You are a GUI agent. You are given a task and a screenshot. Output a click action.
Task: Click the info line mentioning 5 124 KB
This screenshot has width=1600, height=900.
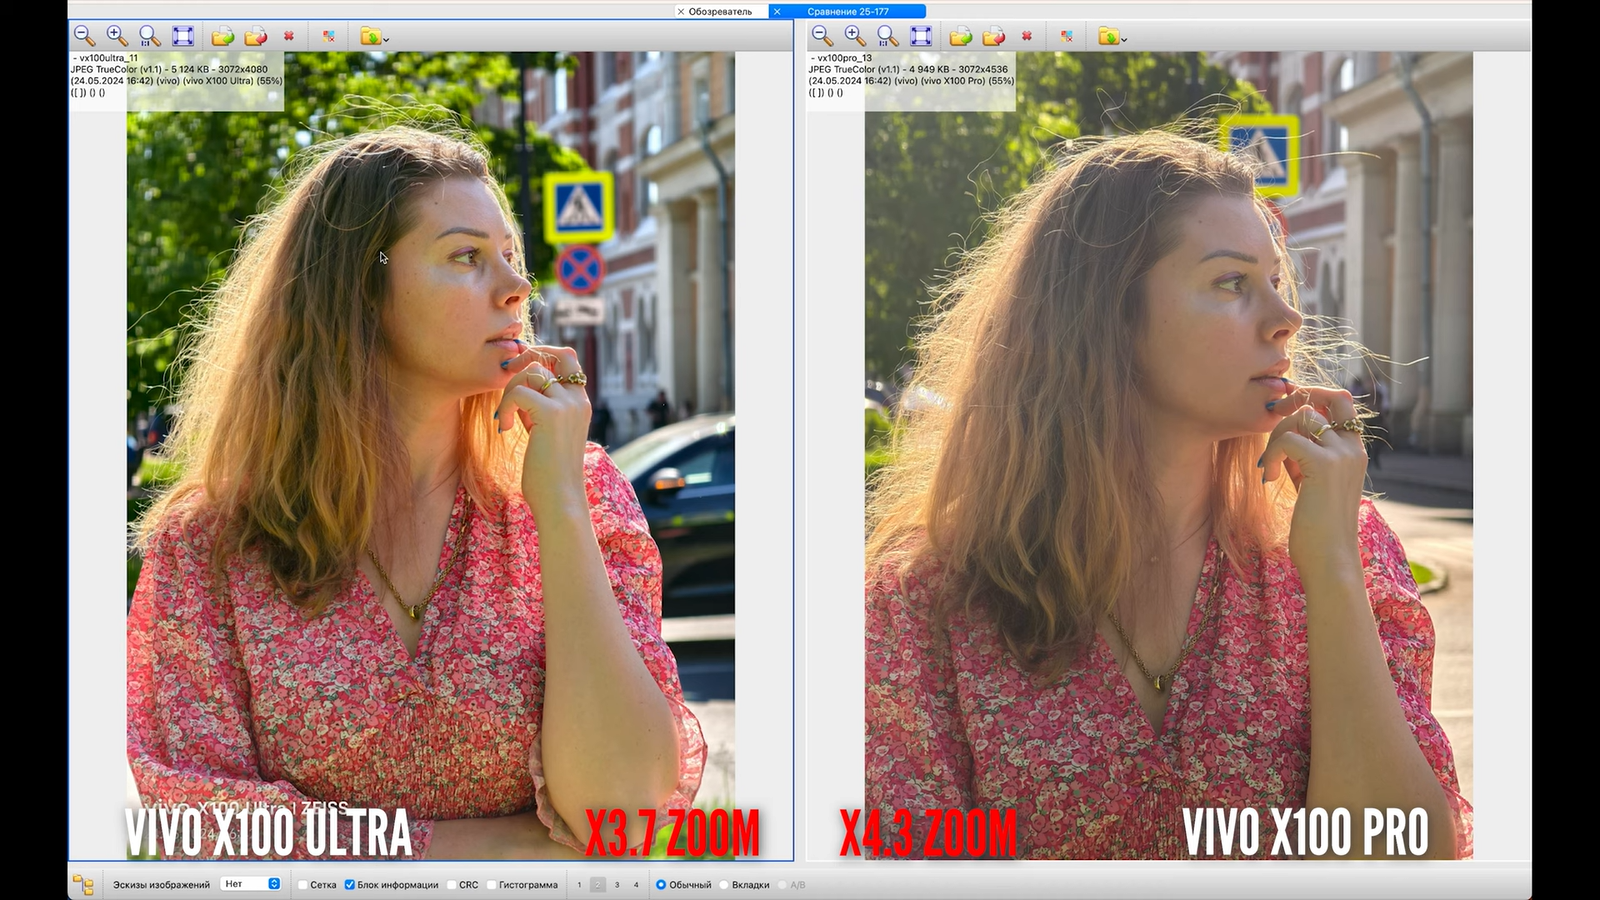(170, 70)
